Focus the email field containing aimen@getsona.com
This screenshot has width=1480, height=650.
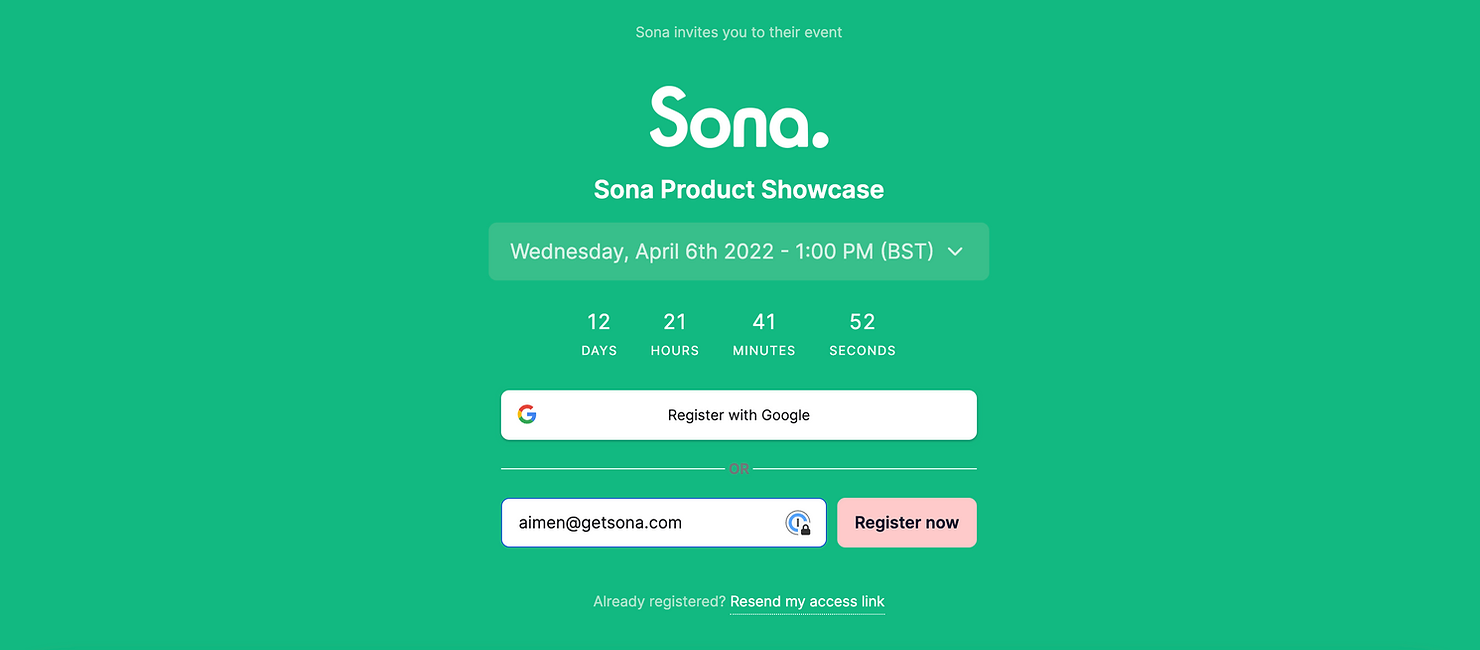tap(664, 523)
